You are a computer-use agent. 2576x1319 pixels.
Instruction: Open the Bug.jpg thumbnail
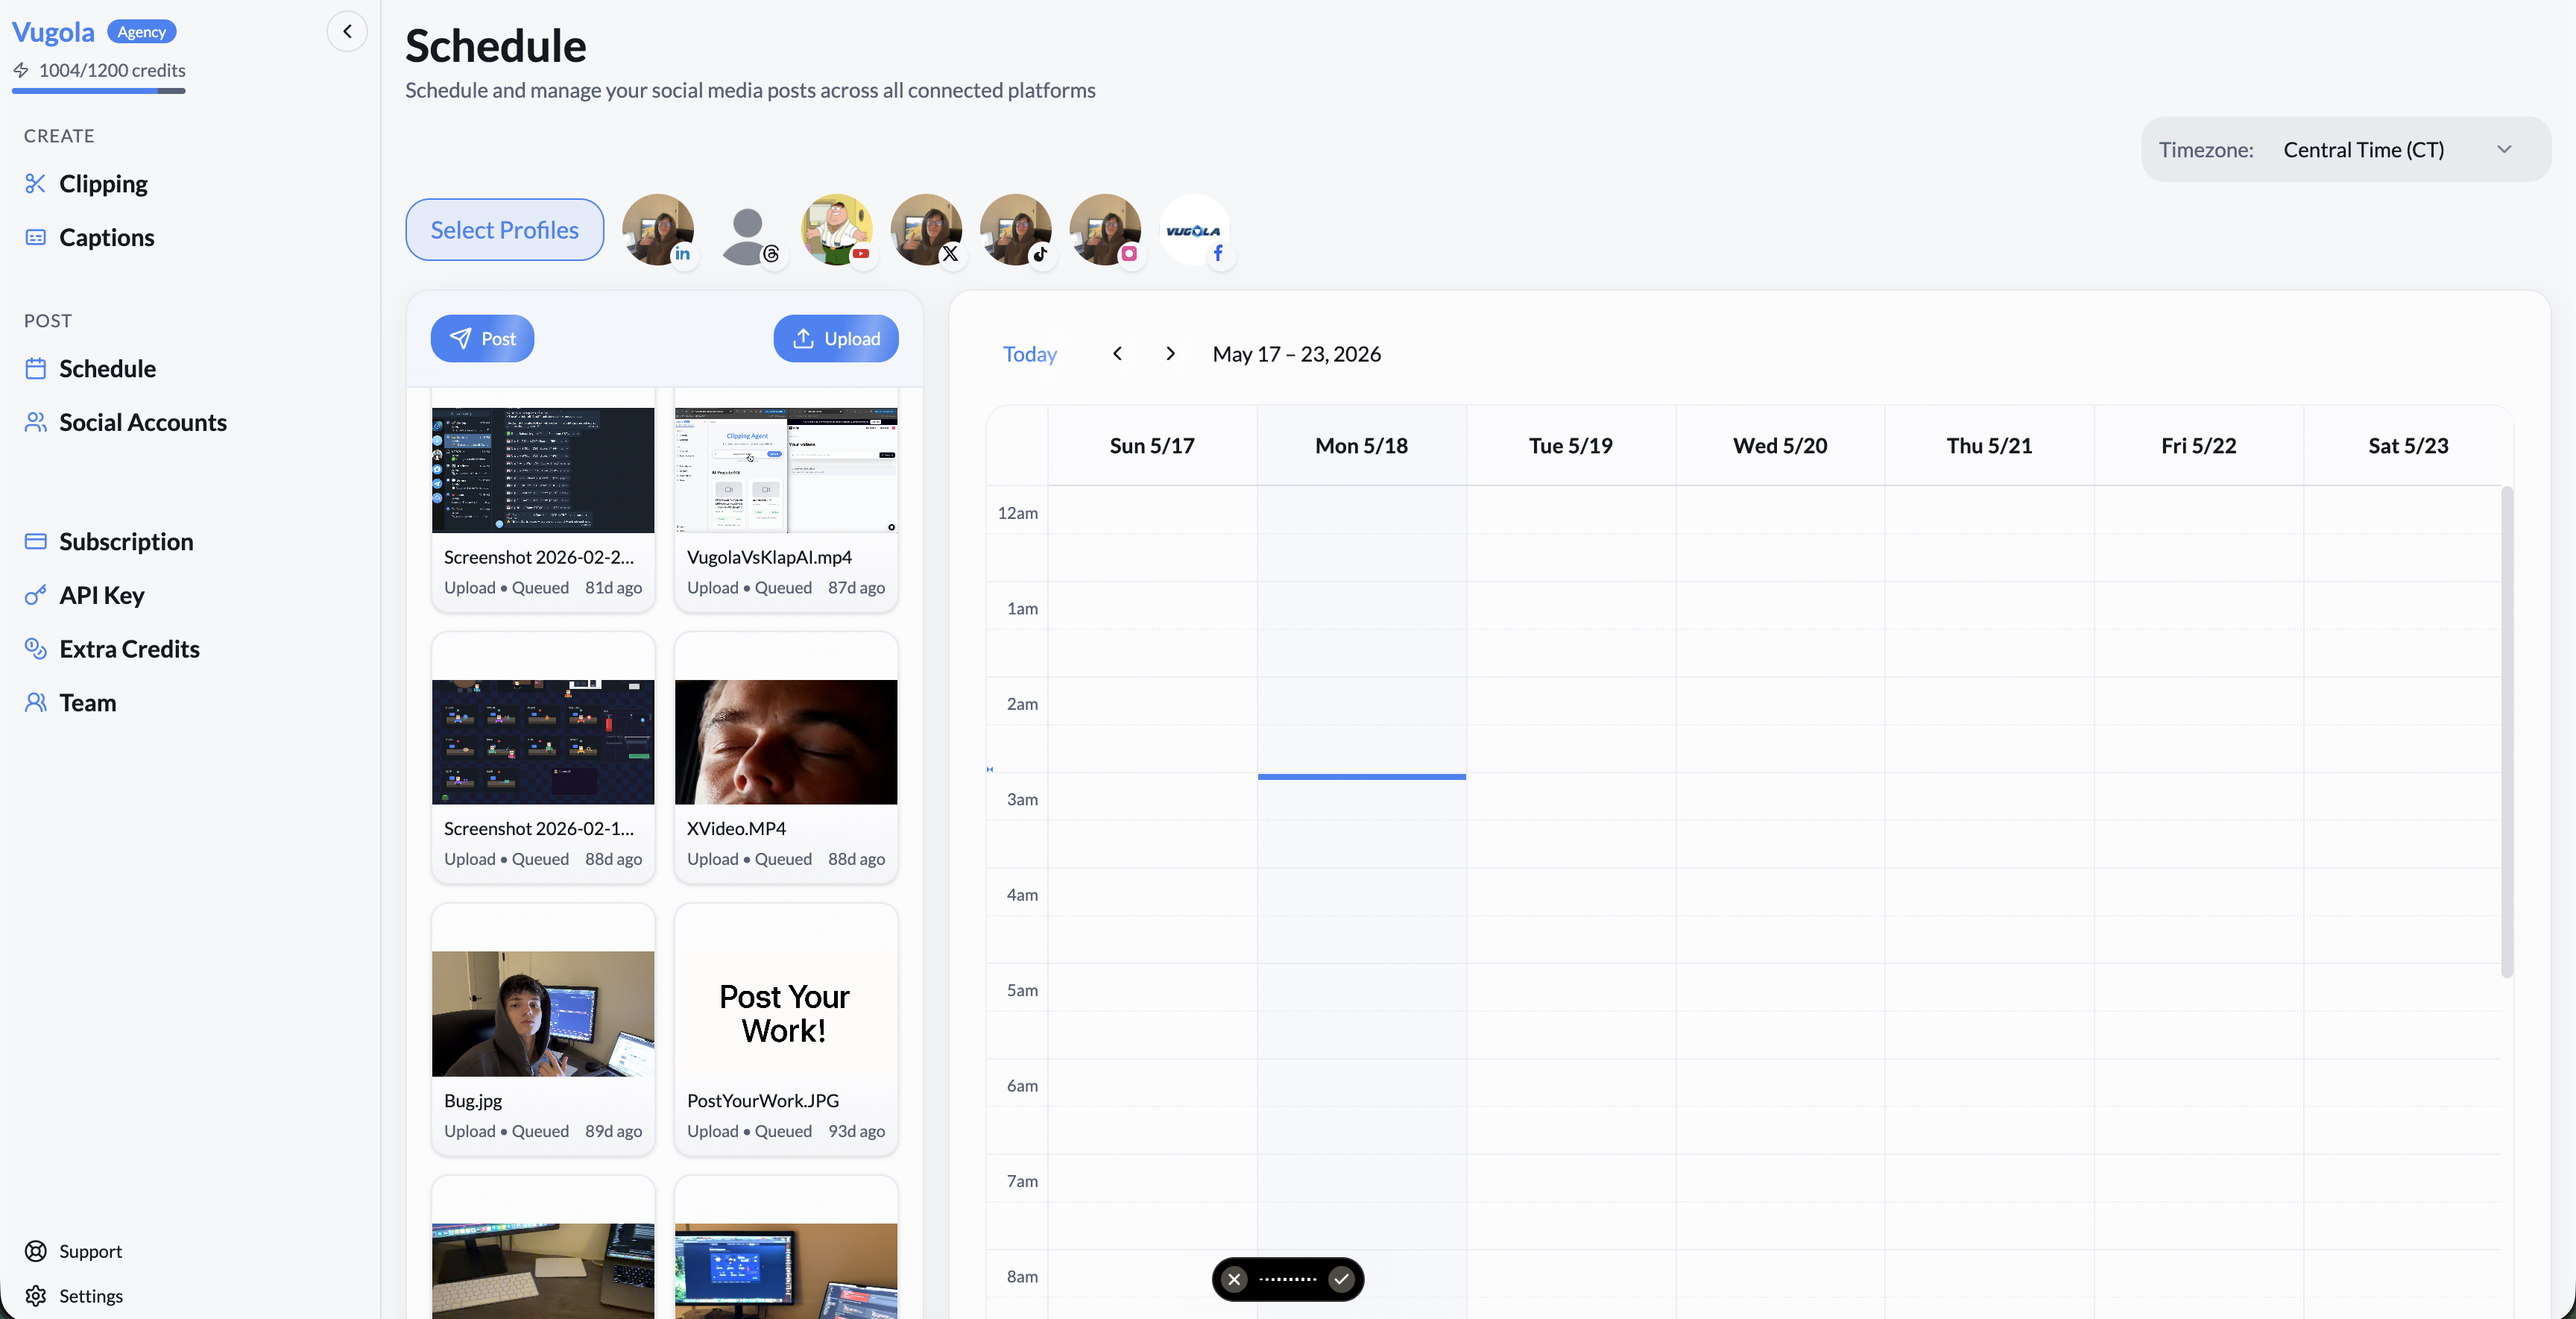point(543,1014)
